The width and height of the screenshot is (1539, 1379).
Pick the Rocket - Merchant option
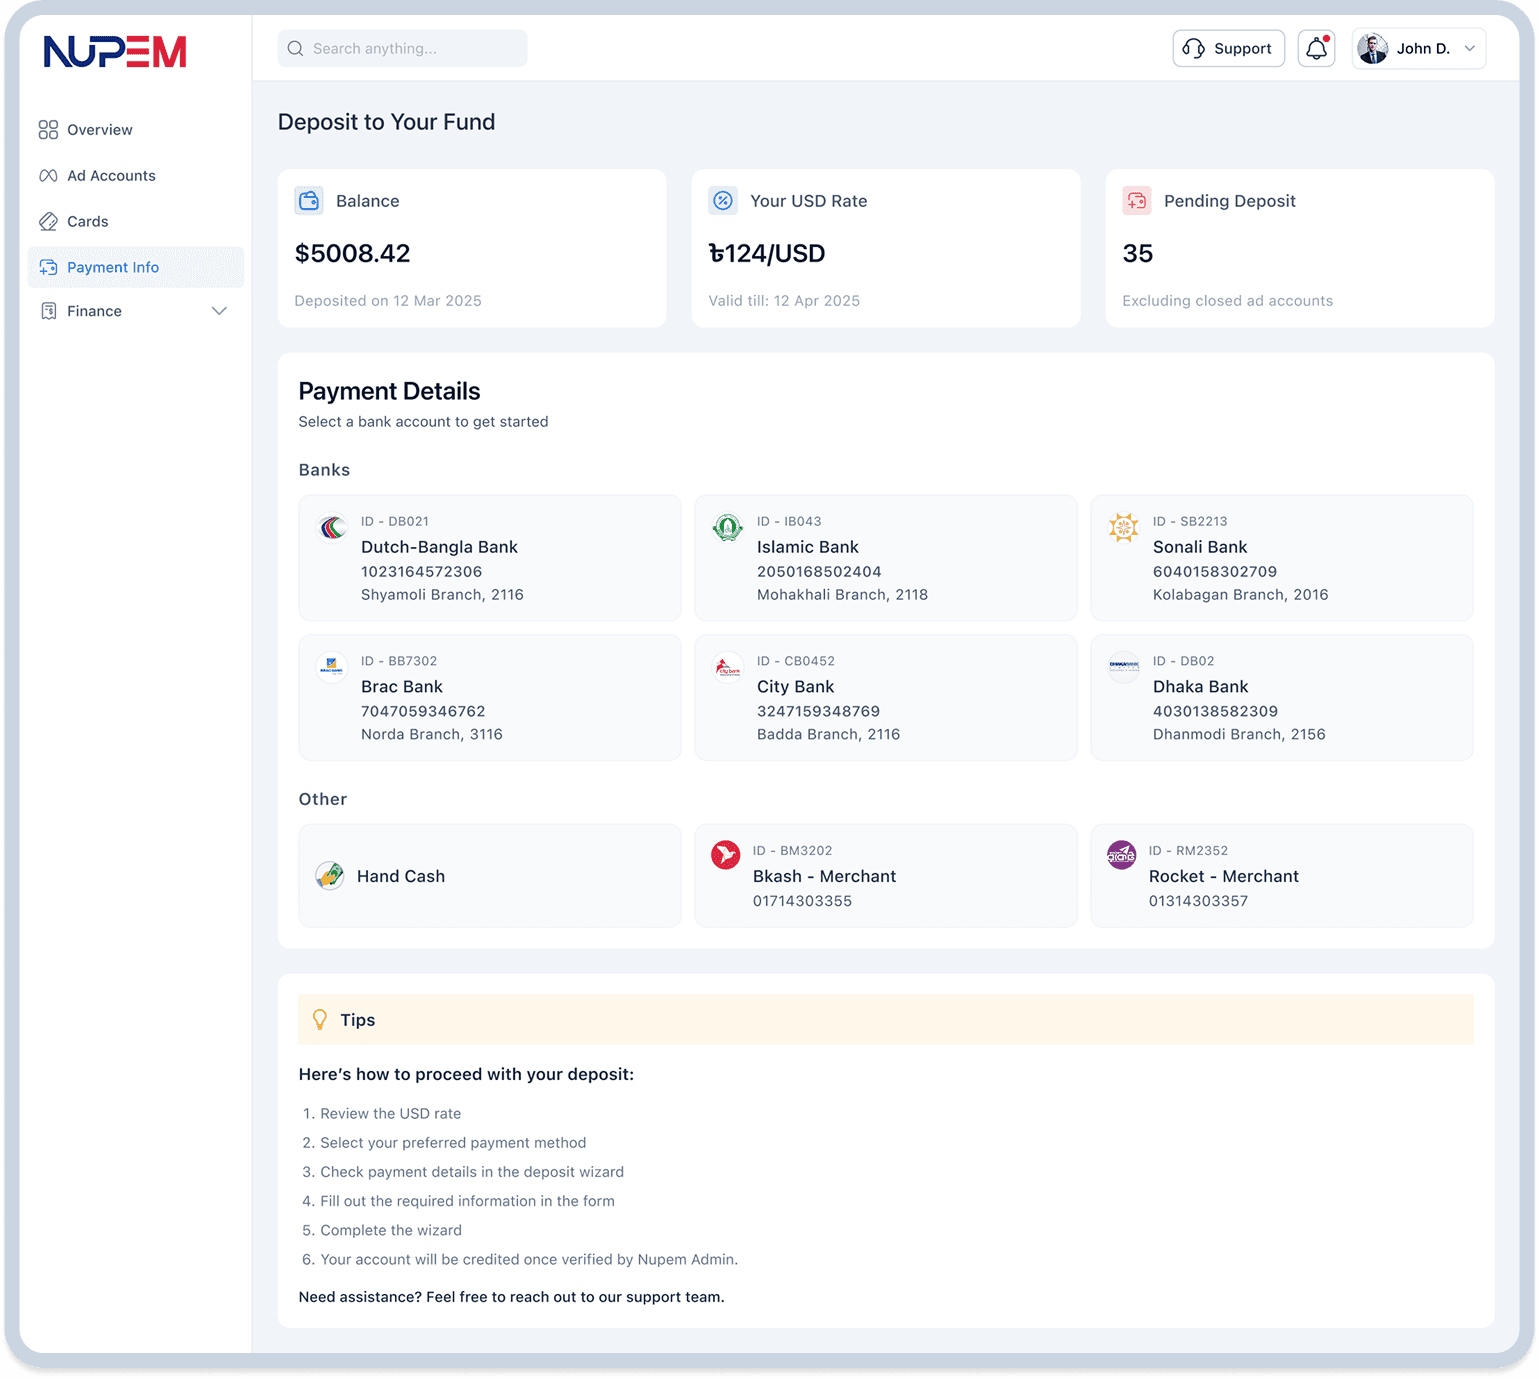click(1281, 876)
